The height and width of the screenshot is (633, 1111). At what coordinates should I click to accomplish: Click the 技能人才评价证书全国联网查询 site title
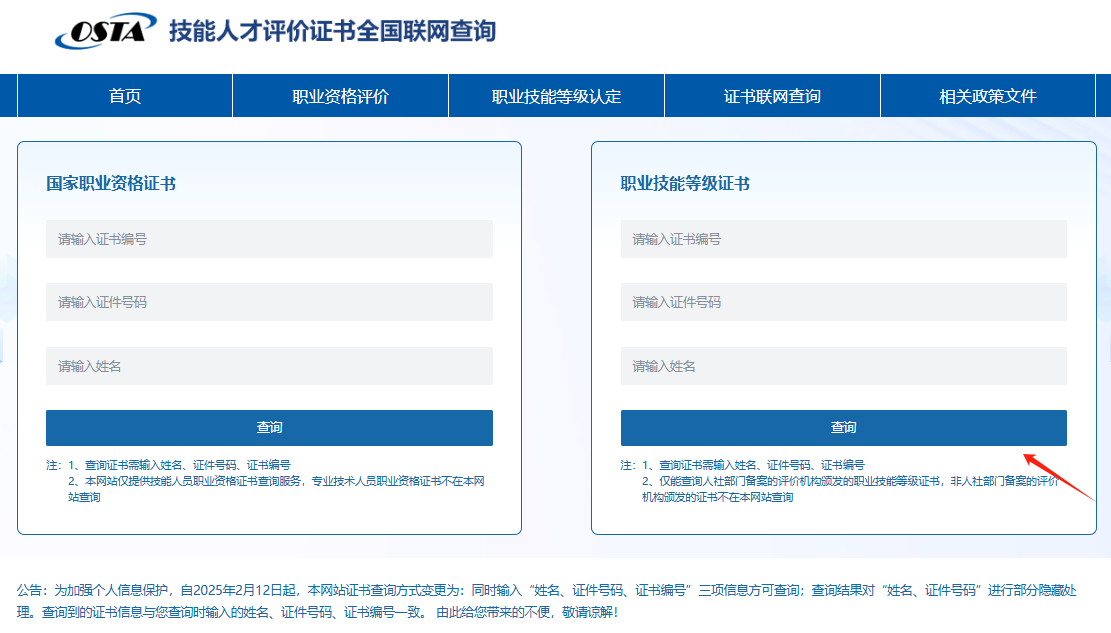[x=332, y=31]
